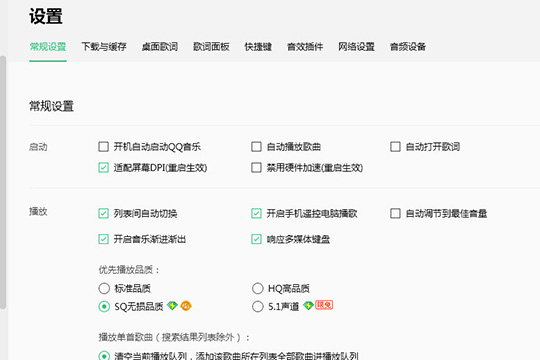Uncheck 开启手机遥控电脑播歌 checkbox
Screen dimensions: 540x360
point(256,214)
